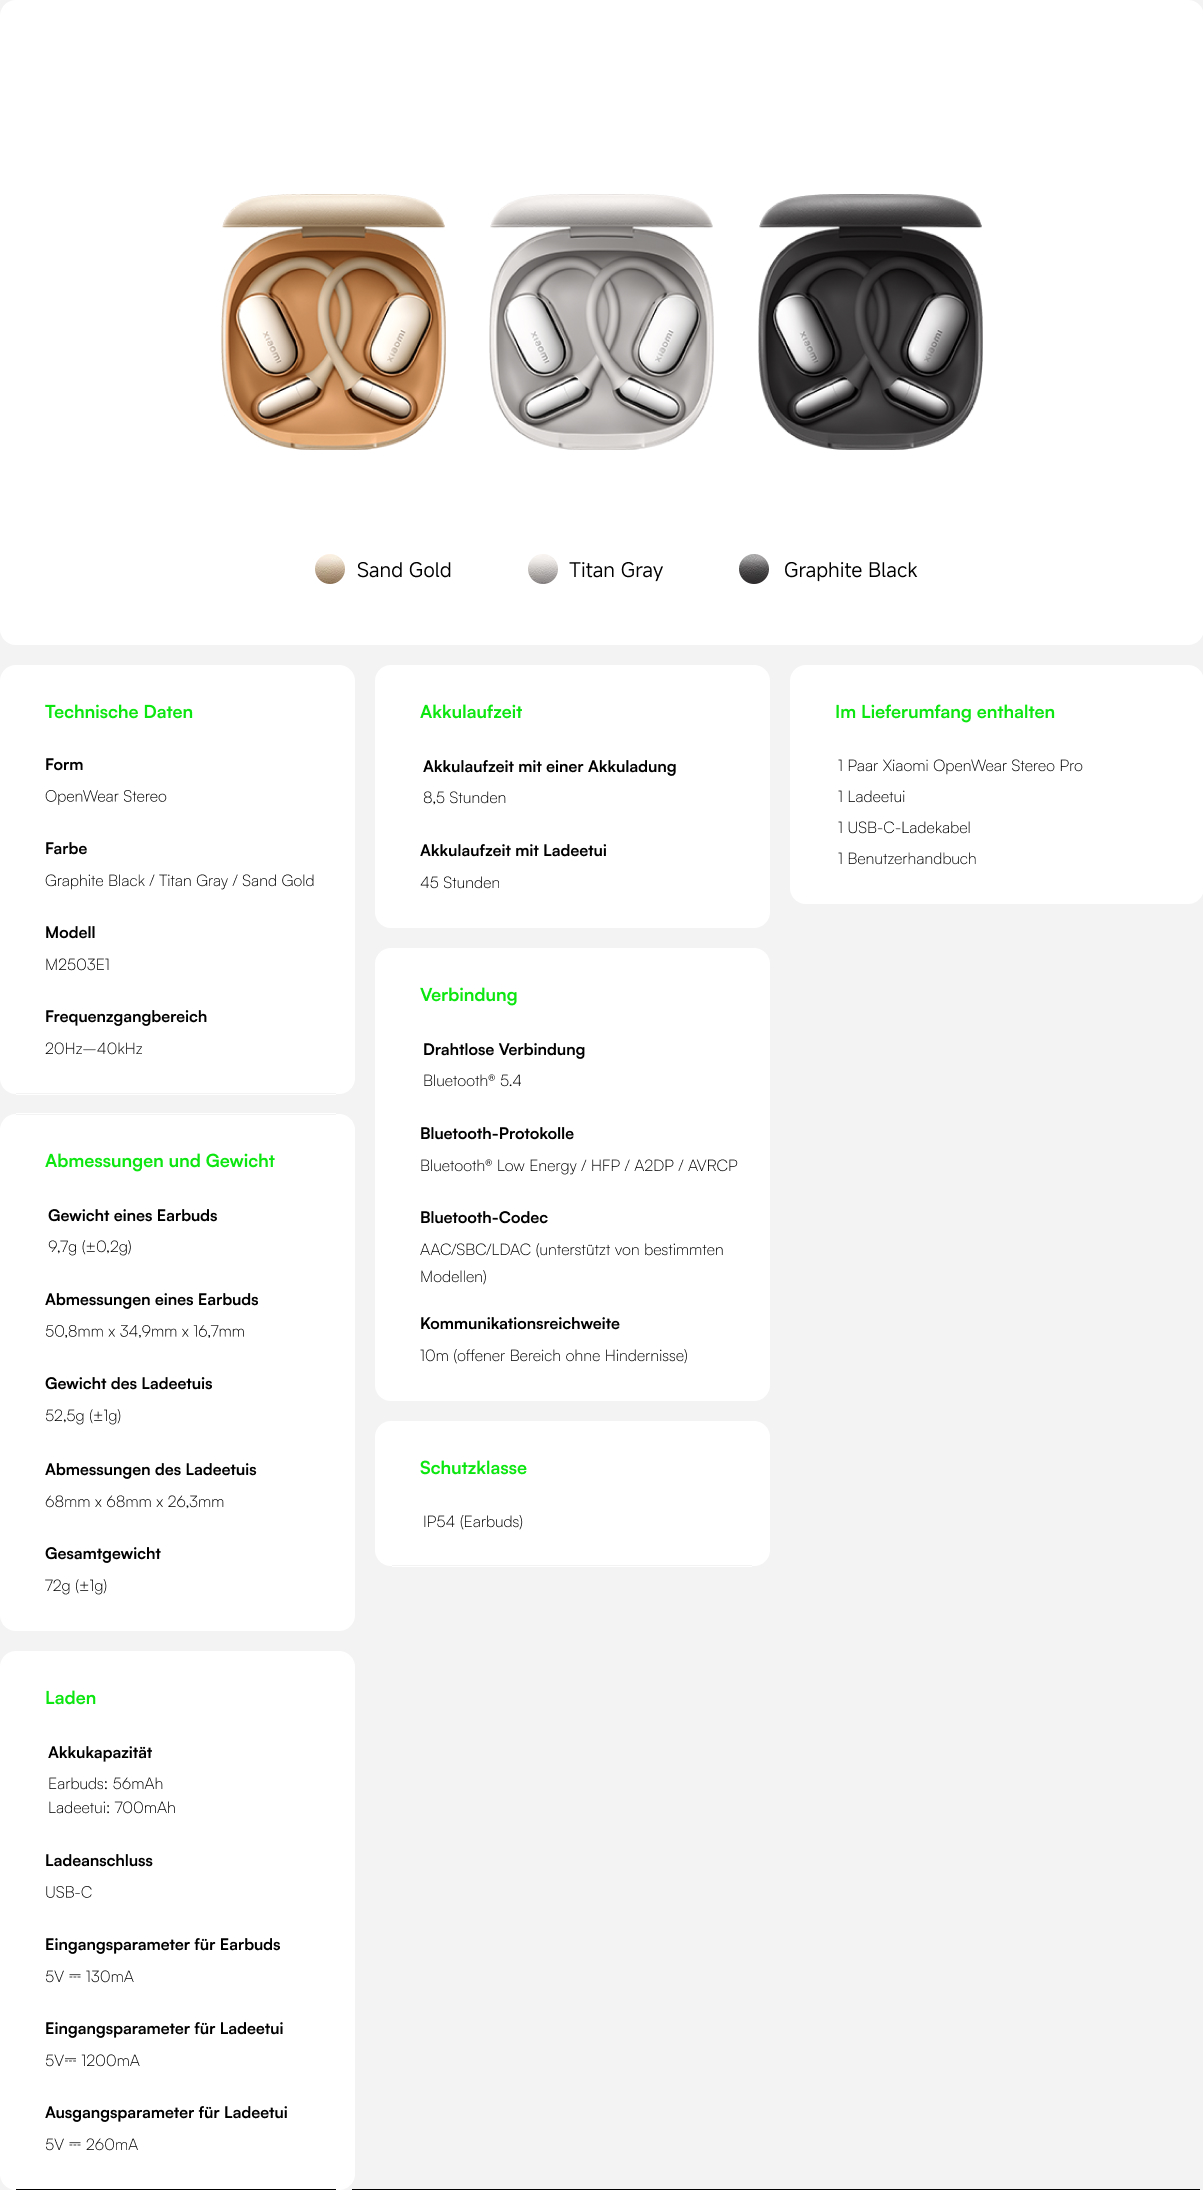Click the 5V 130mA earbuds input value

coord(90,1976)
